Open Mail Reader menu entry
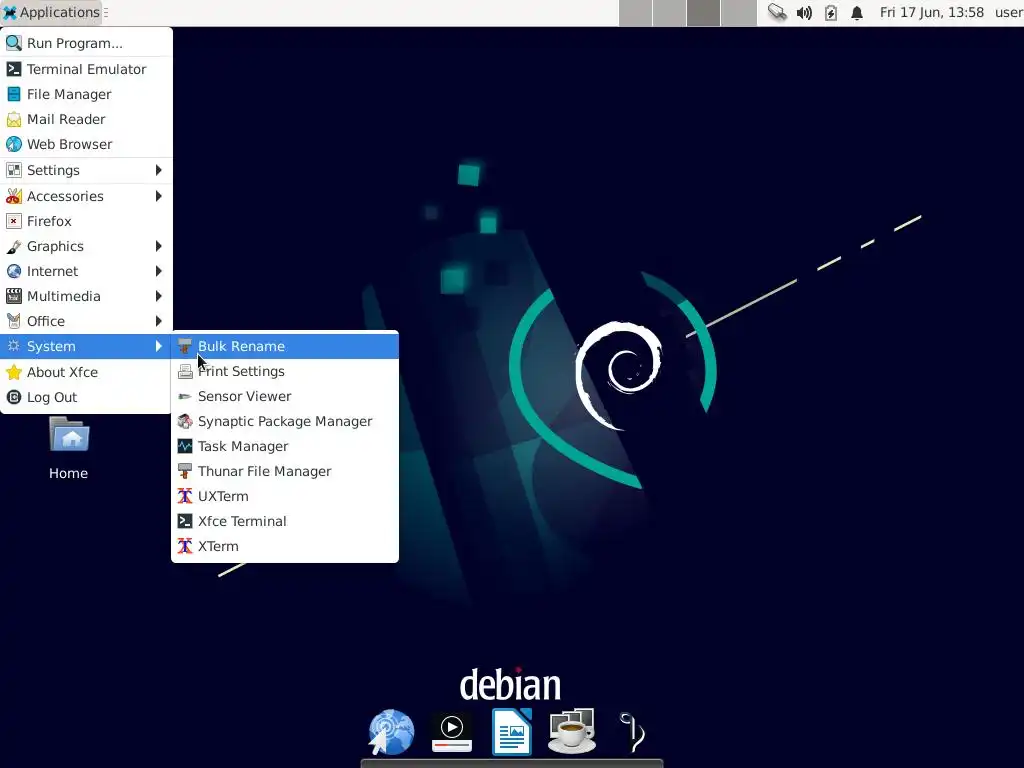 (x=86, y=119)
